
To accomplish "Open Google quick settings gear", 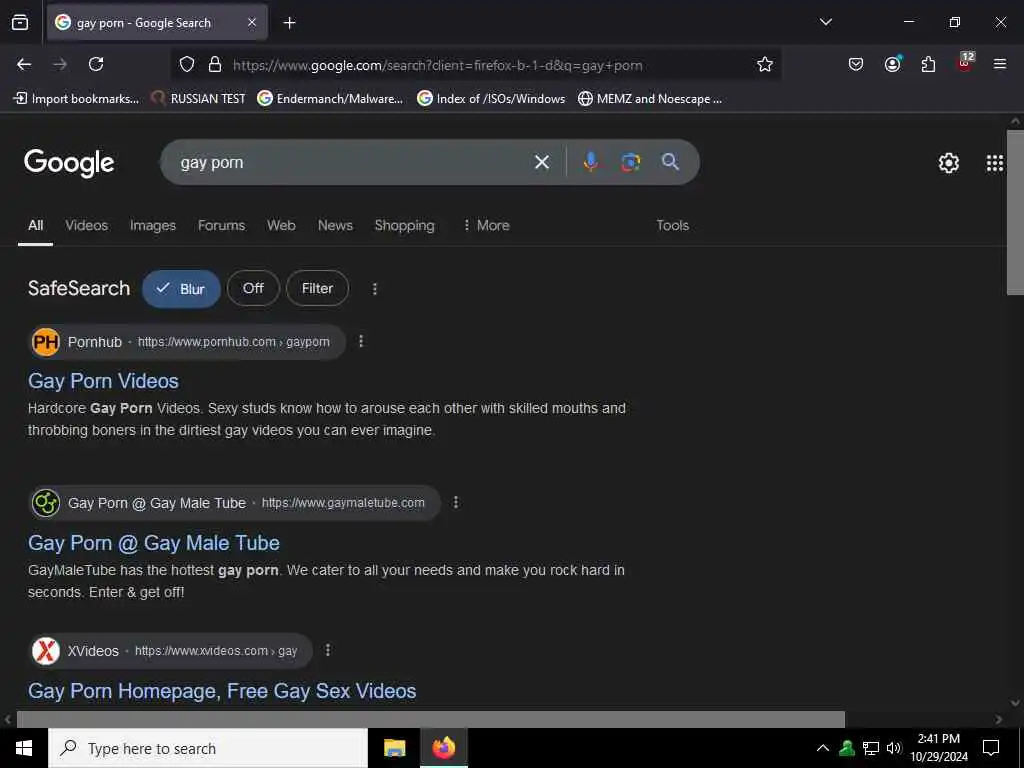I will 948,163.
